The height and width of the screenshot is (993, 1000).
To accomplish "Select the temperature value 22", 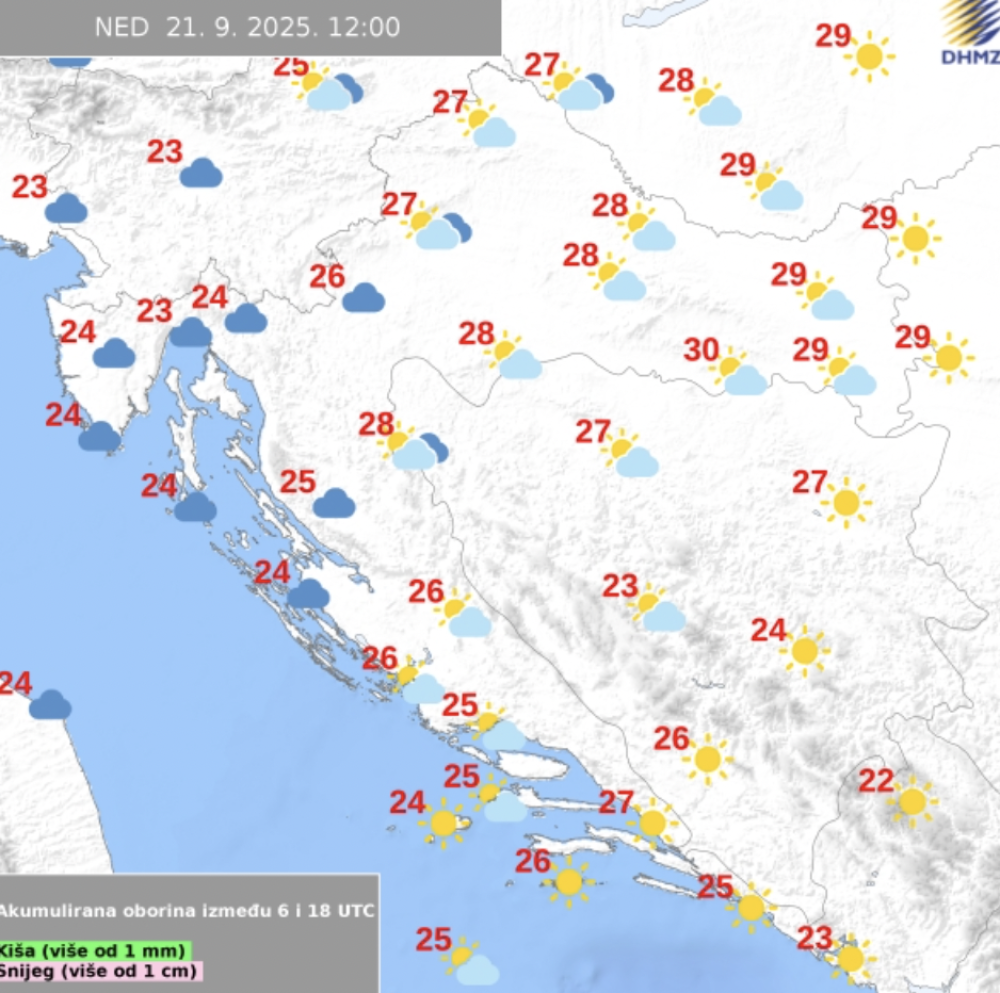I will pyautogui.click(x=876, y=781).
